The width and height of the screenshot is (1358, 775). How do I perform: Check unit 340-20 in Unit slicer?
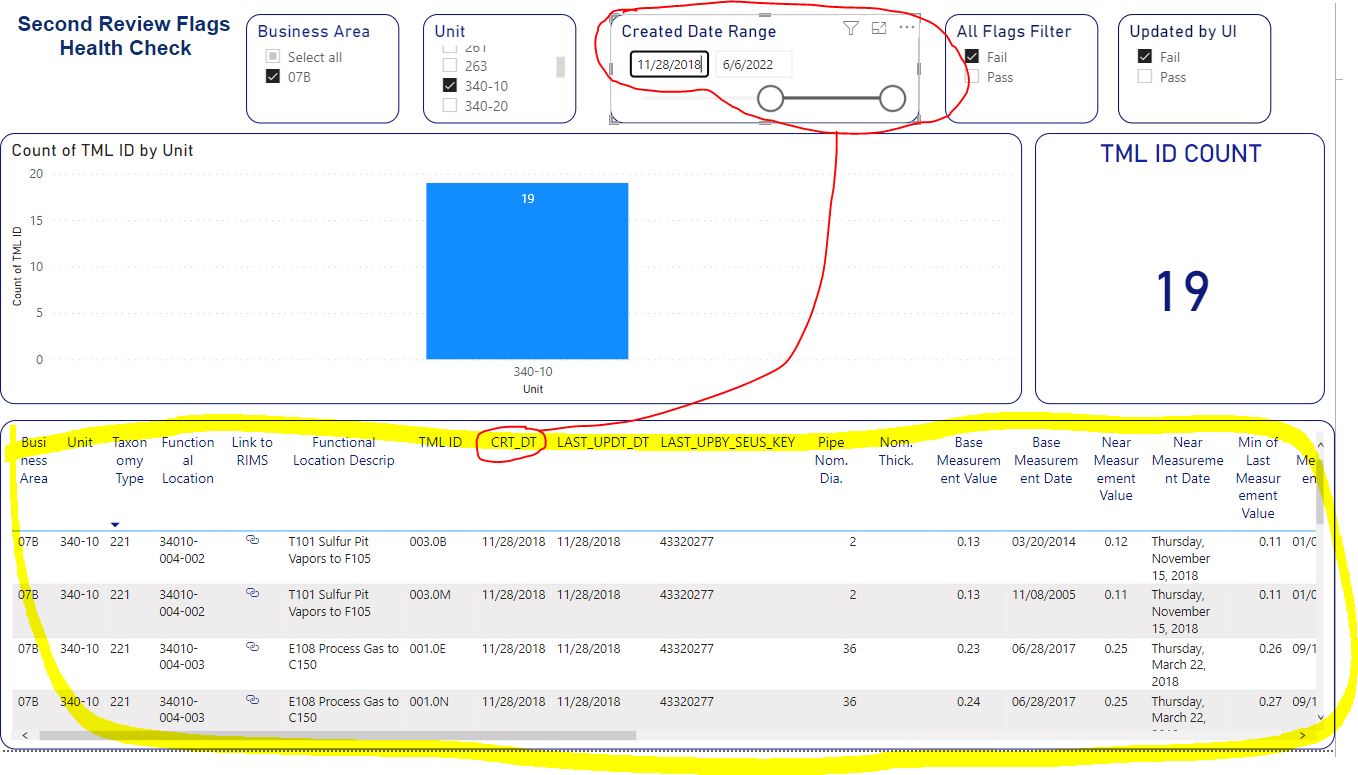pyautogui.click(x=450, y=105)
